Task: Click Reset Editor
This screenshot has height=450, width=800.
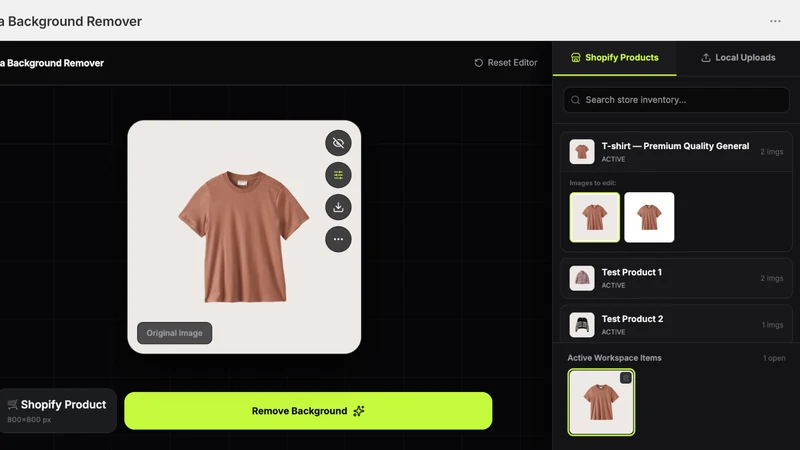Action: tap(506, 63)
